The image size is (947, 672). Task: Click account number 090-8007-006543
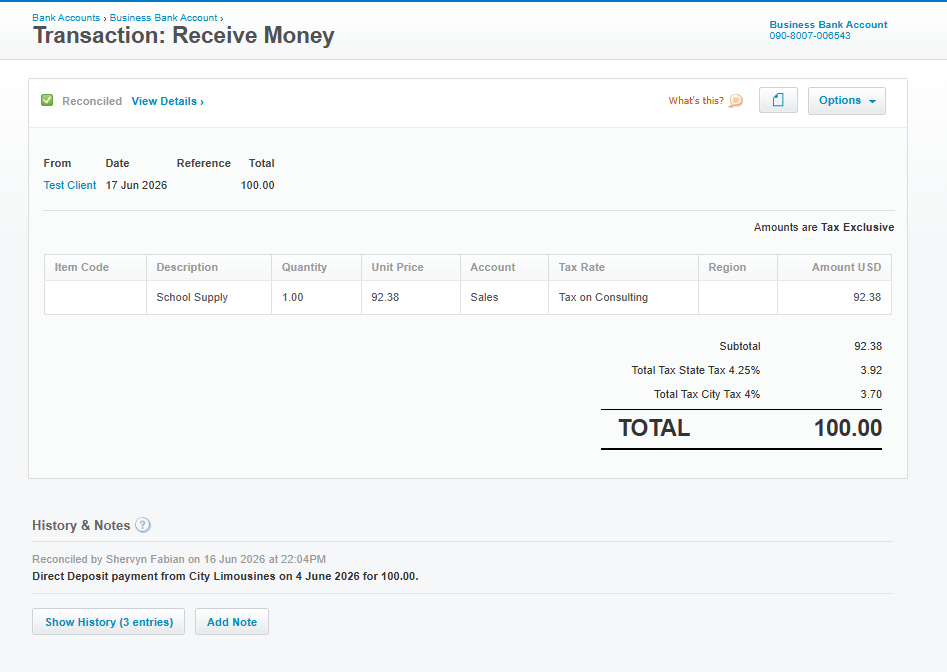[x=809, y=36]
